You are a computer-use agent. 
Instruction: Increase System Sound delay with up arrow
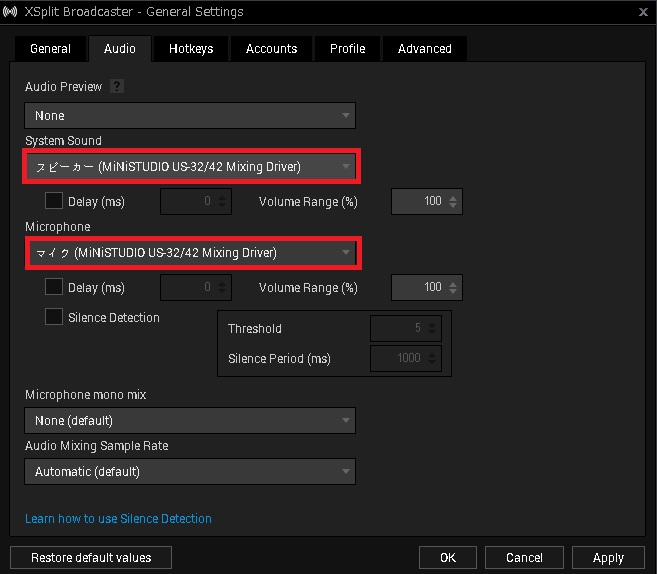point(222,198)
